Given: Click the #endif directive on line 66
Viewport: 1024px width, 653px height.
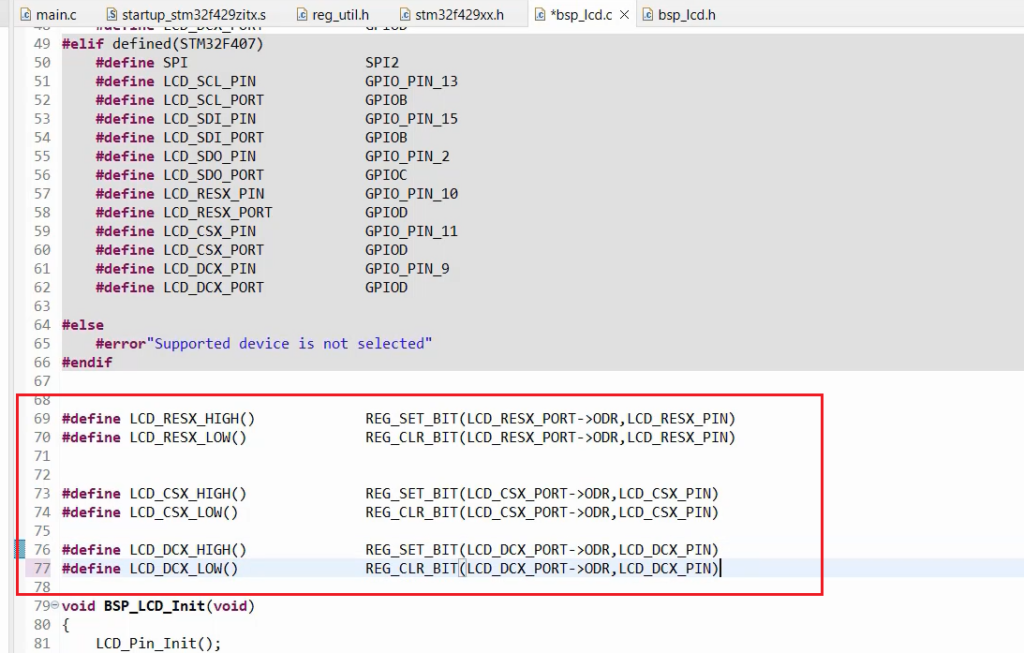Looking at the screenshot, I should (x=87, y=362).
